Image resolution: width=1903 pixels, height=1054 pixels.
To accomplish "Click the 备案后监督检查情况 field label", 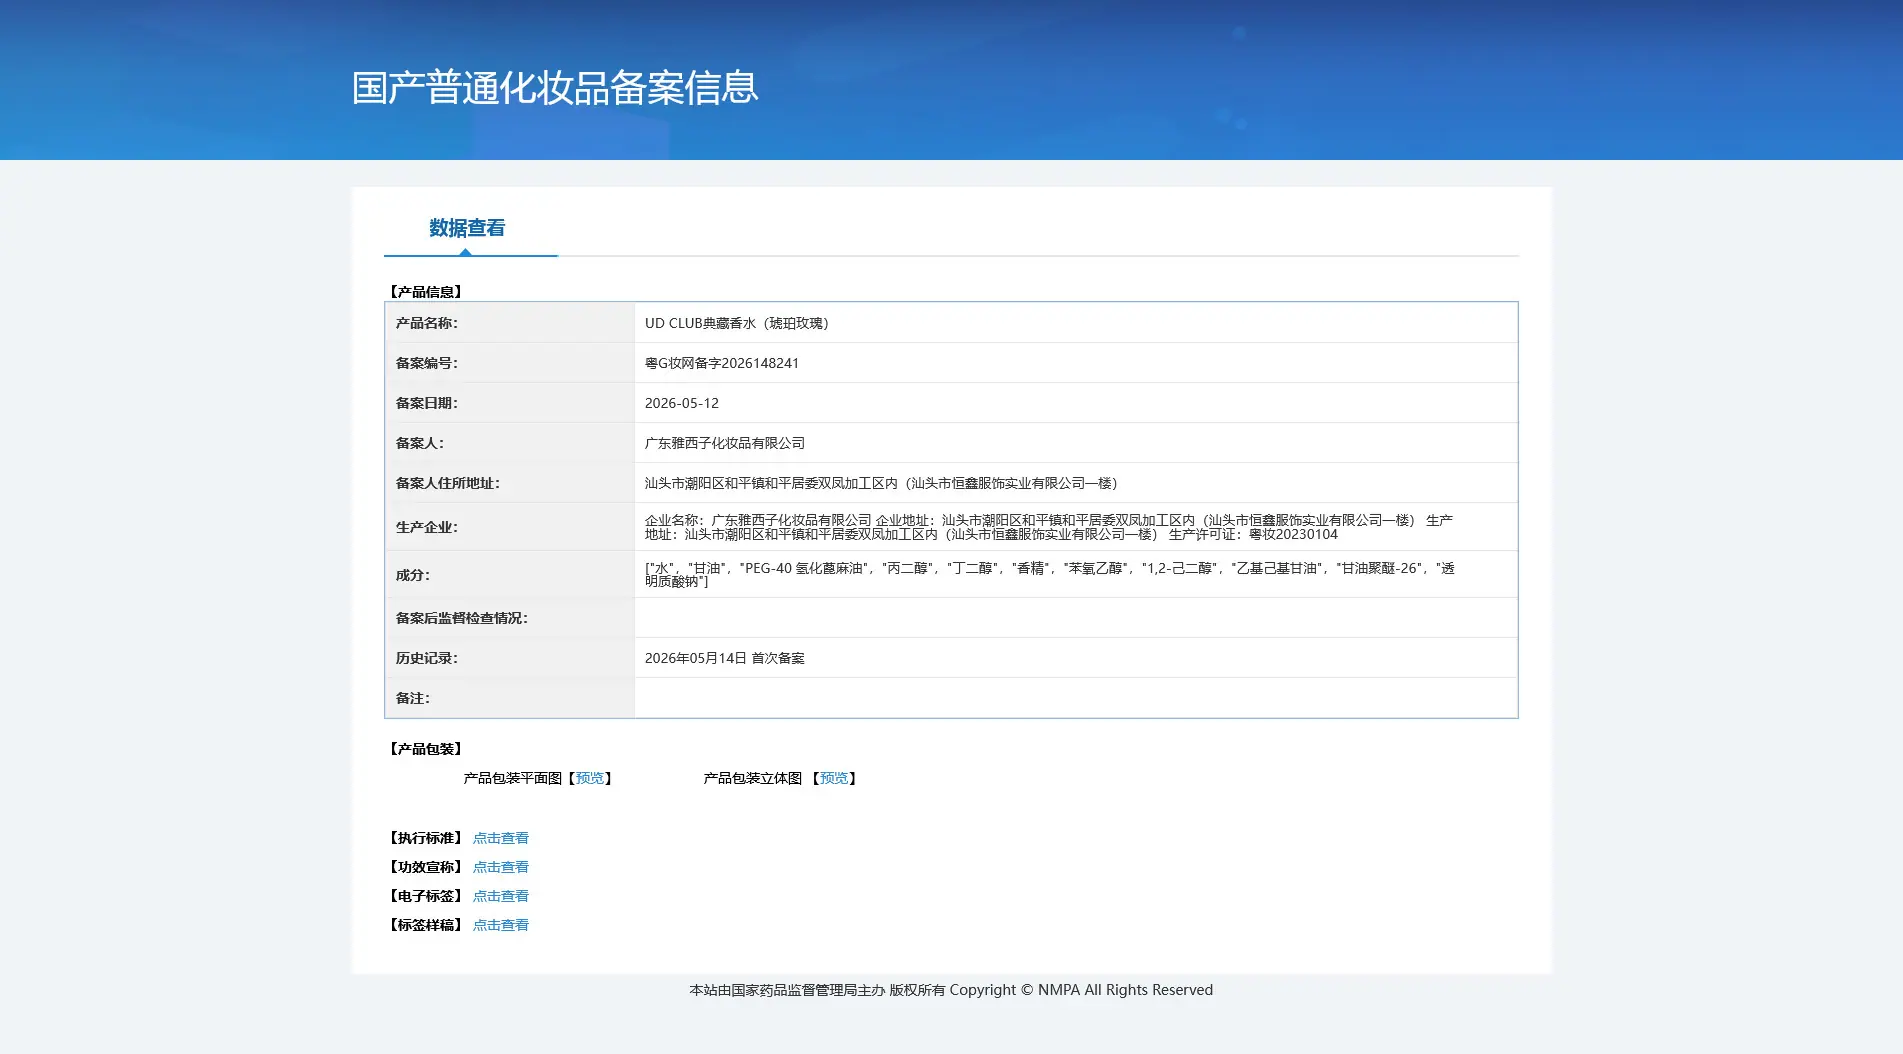I will (x=462, y=618).
